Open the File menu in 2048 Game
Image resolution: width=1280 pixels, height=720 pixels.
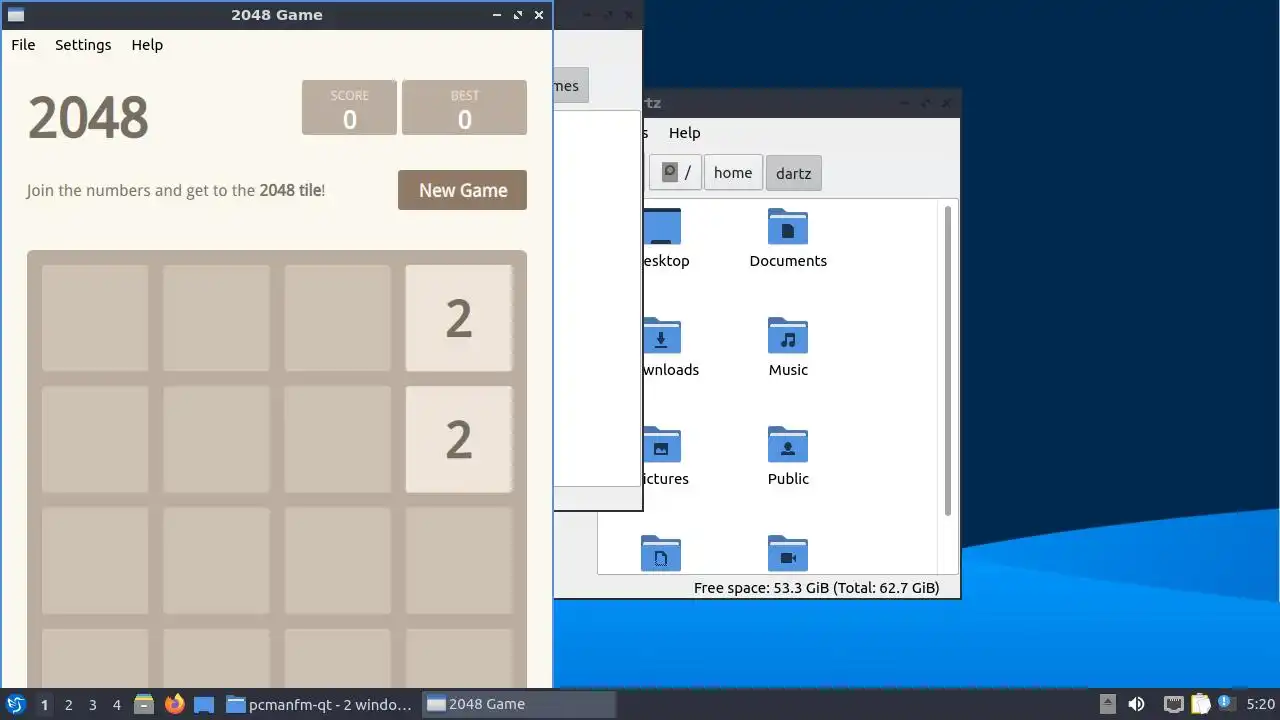point(23,45)
